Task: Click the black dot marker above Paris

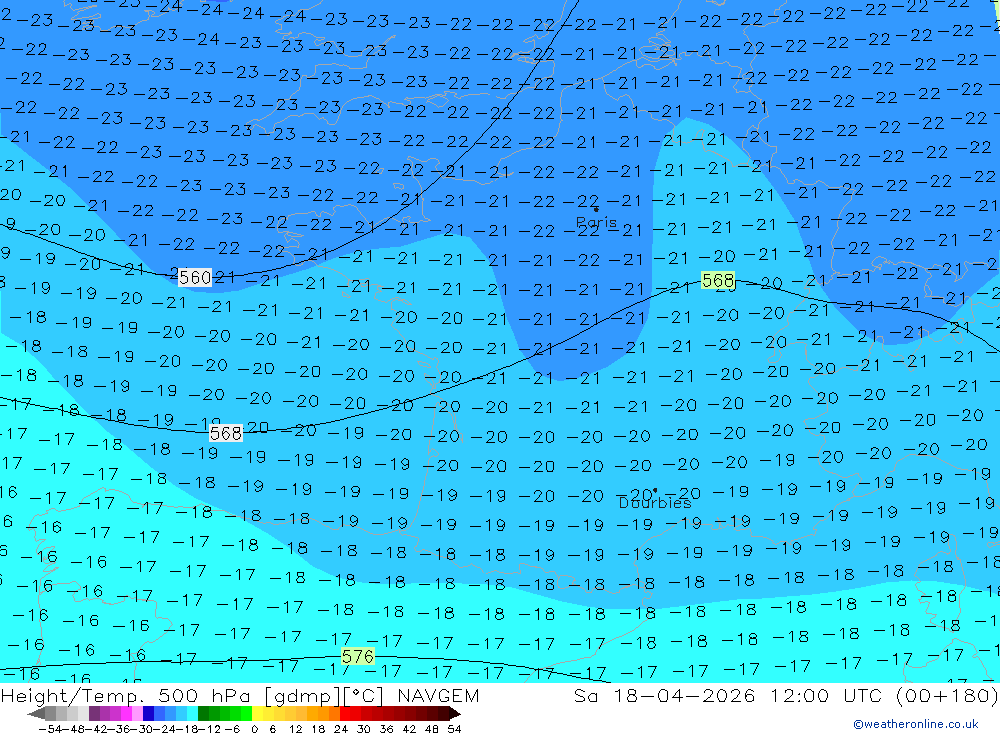Action: click(596, 209)
